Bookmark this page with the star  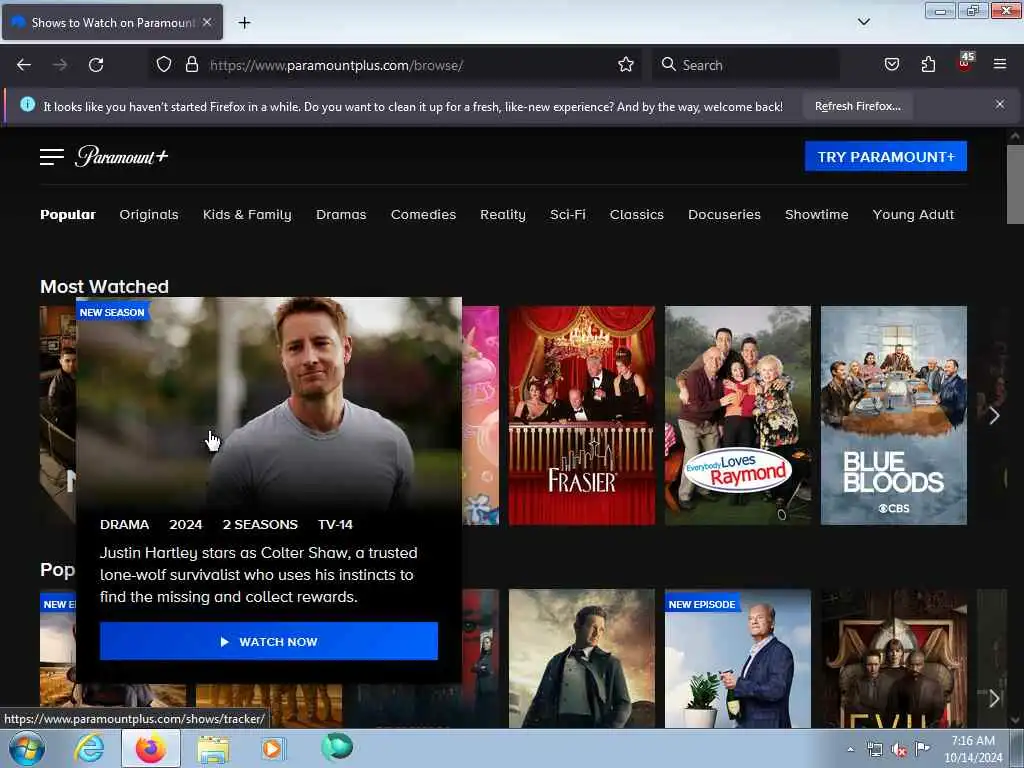[626, 65]
